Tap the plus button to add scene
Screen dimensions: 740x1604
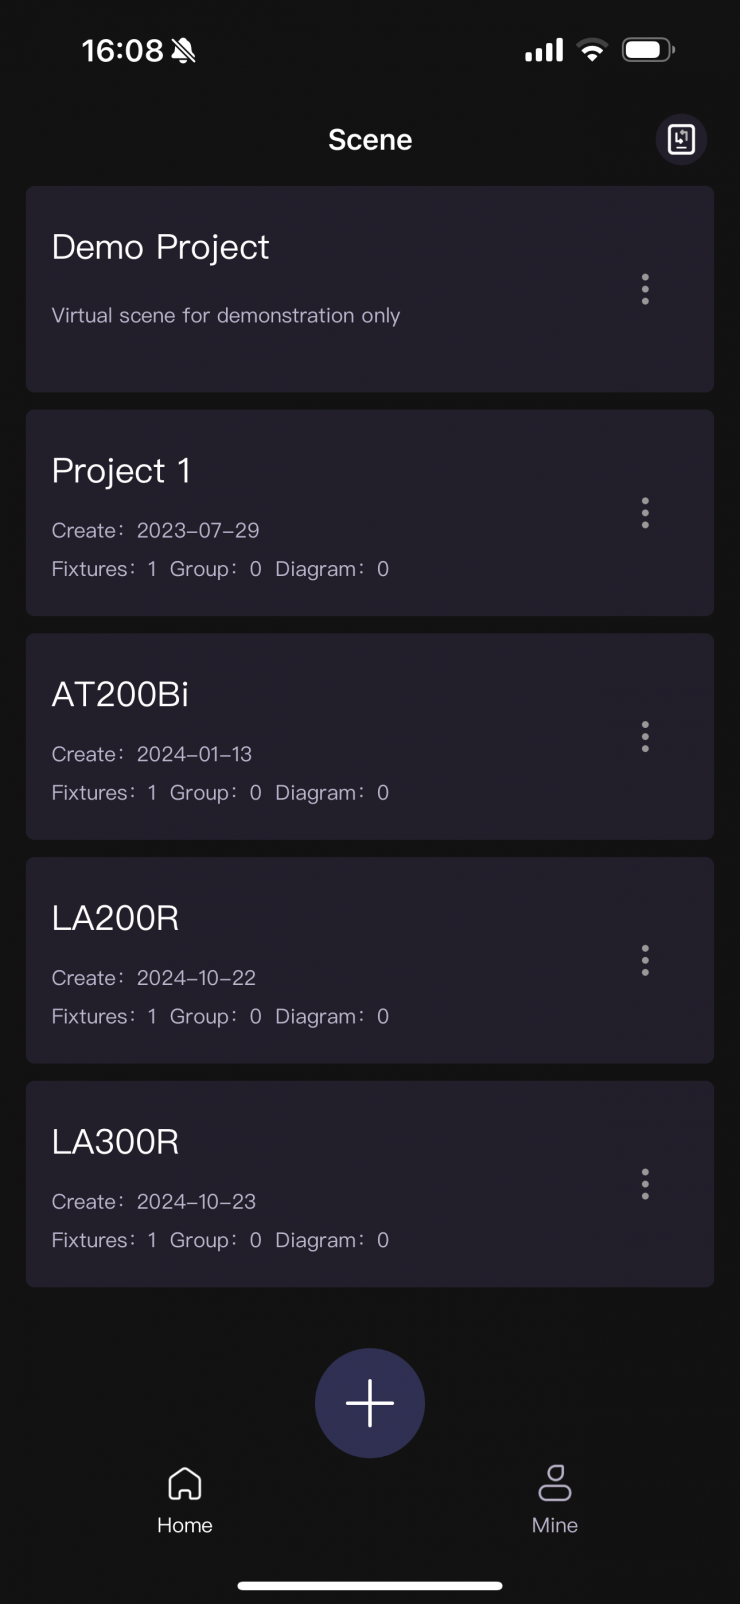tap(370, 1402)
